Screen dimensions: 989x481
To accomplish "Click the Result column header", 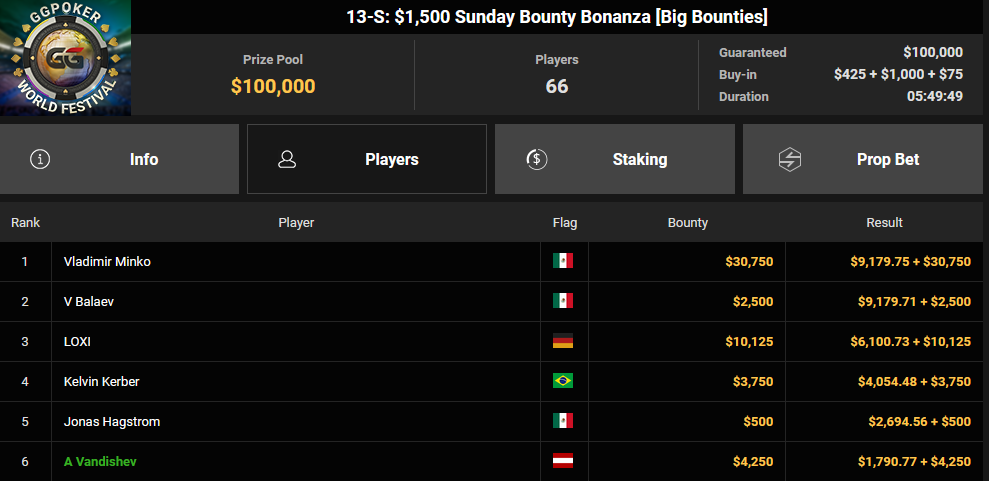I will click(x=884, y=223).
